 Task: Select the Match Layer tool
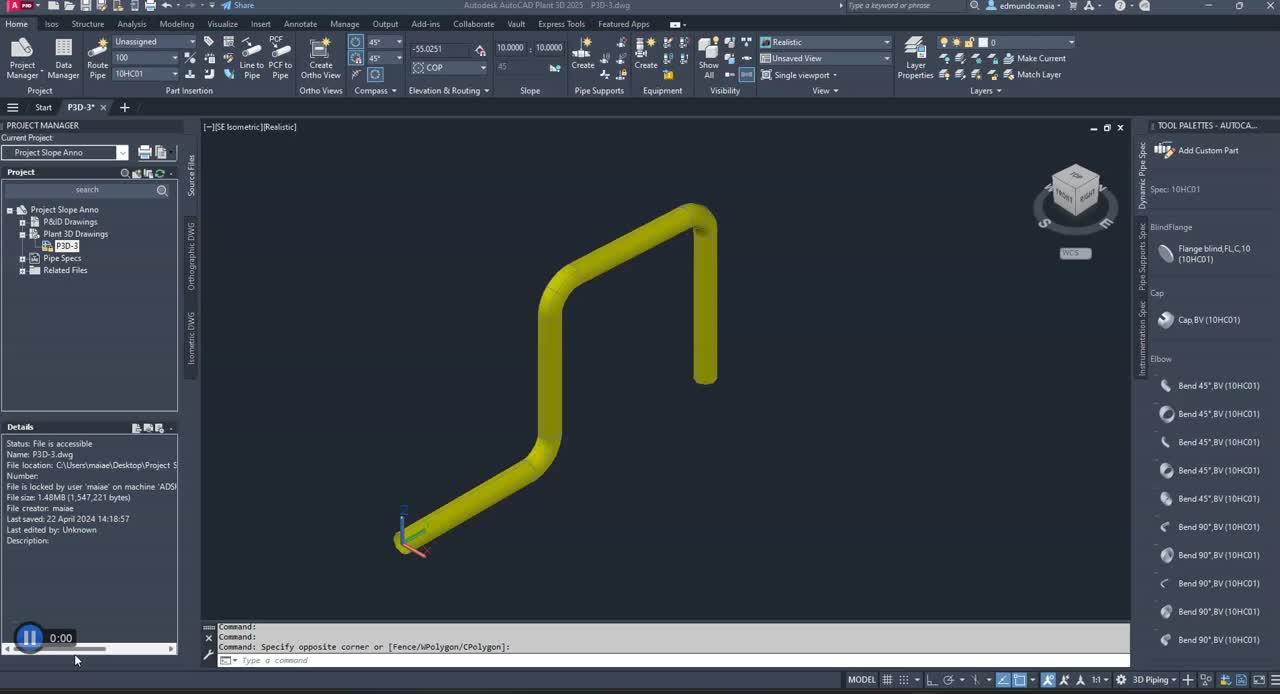1037,74
